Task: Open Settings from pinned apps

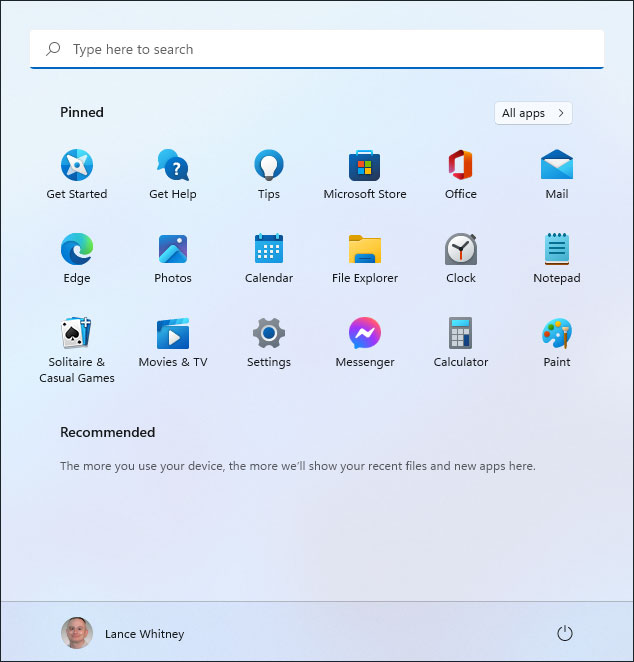Action: (x=269, y=334)
